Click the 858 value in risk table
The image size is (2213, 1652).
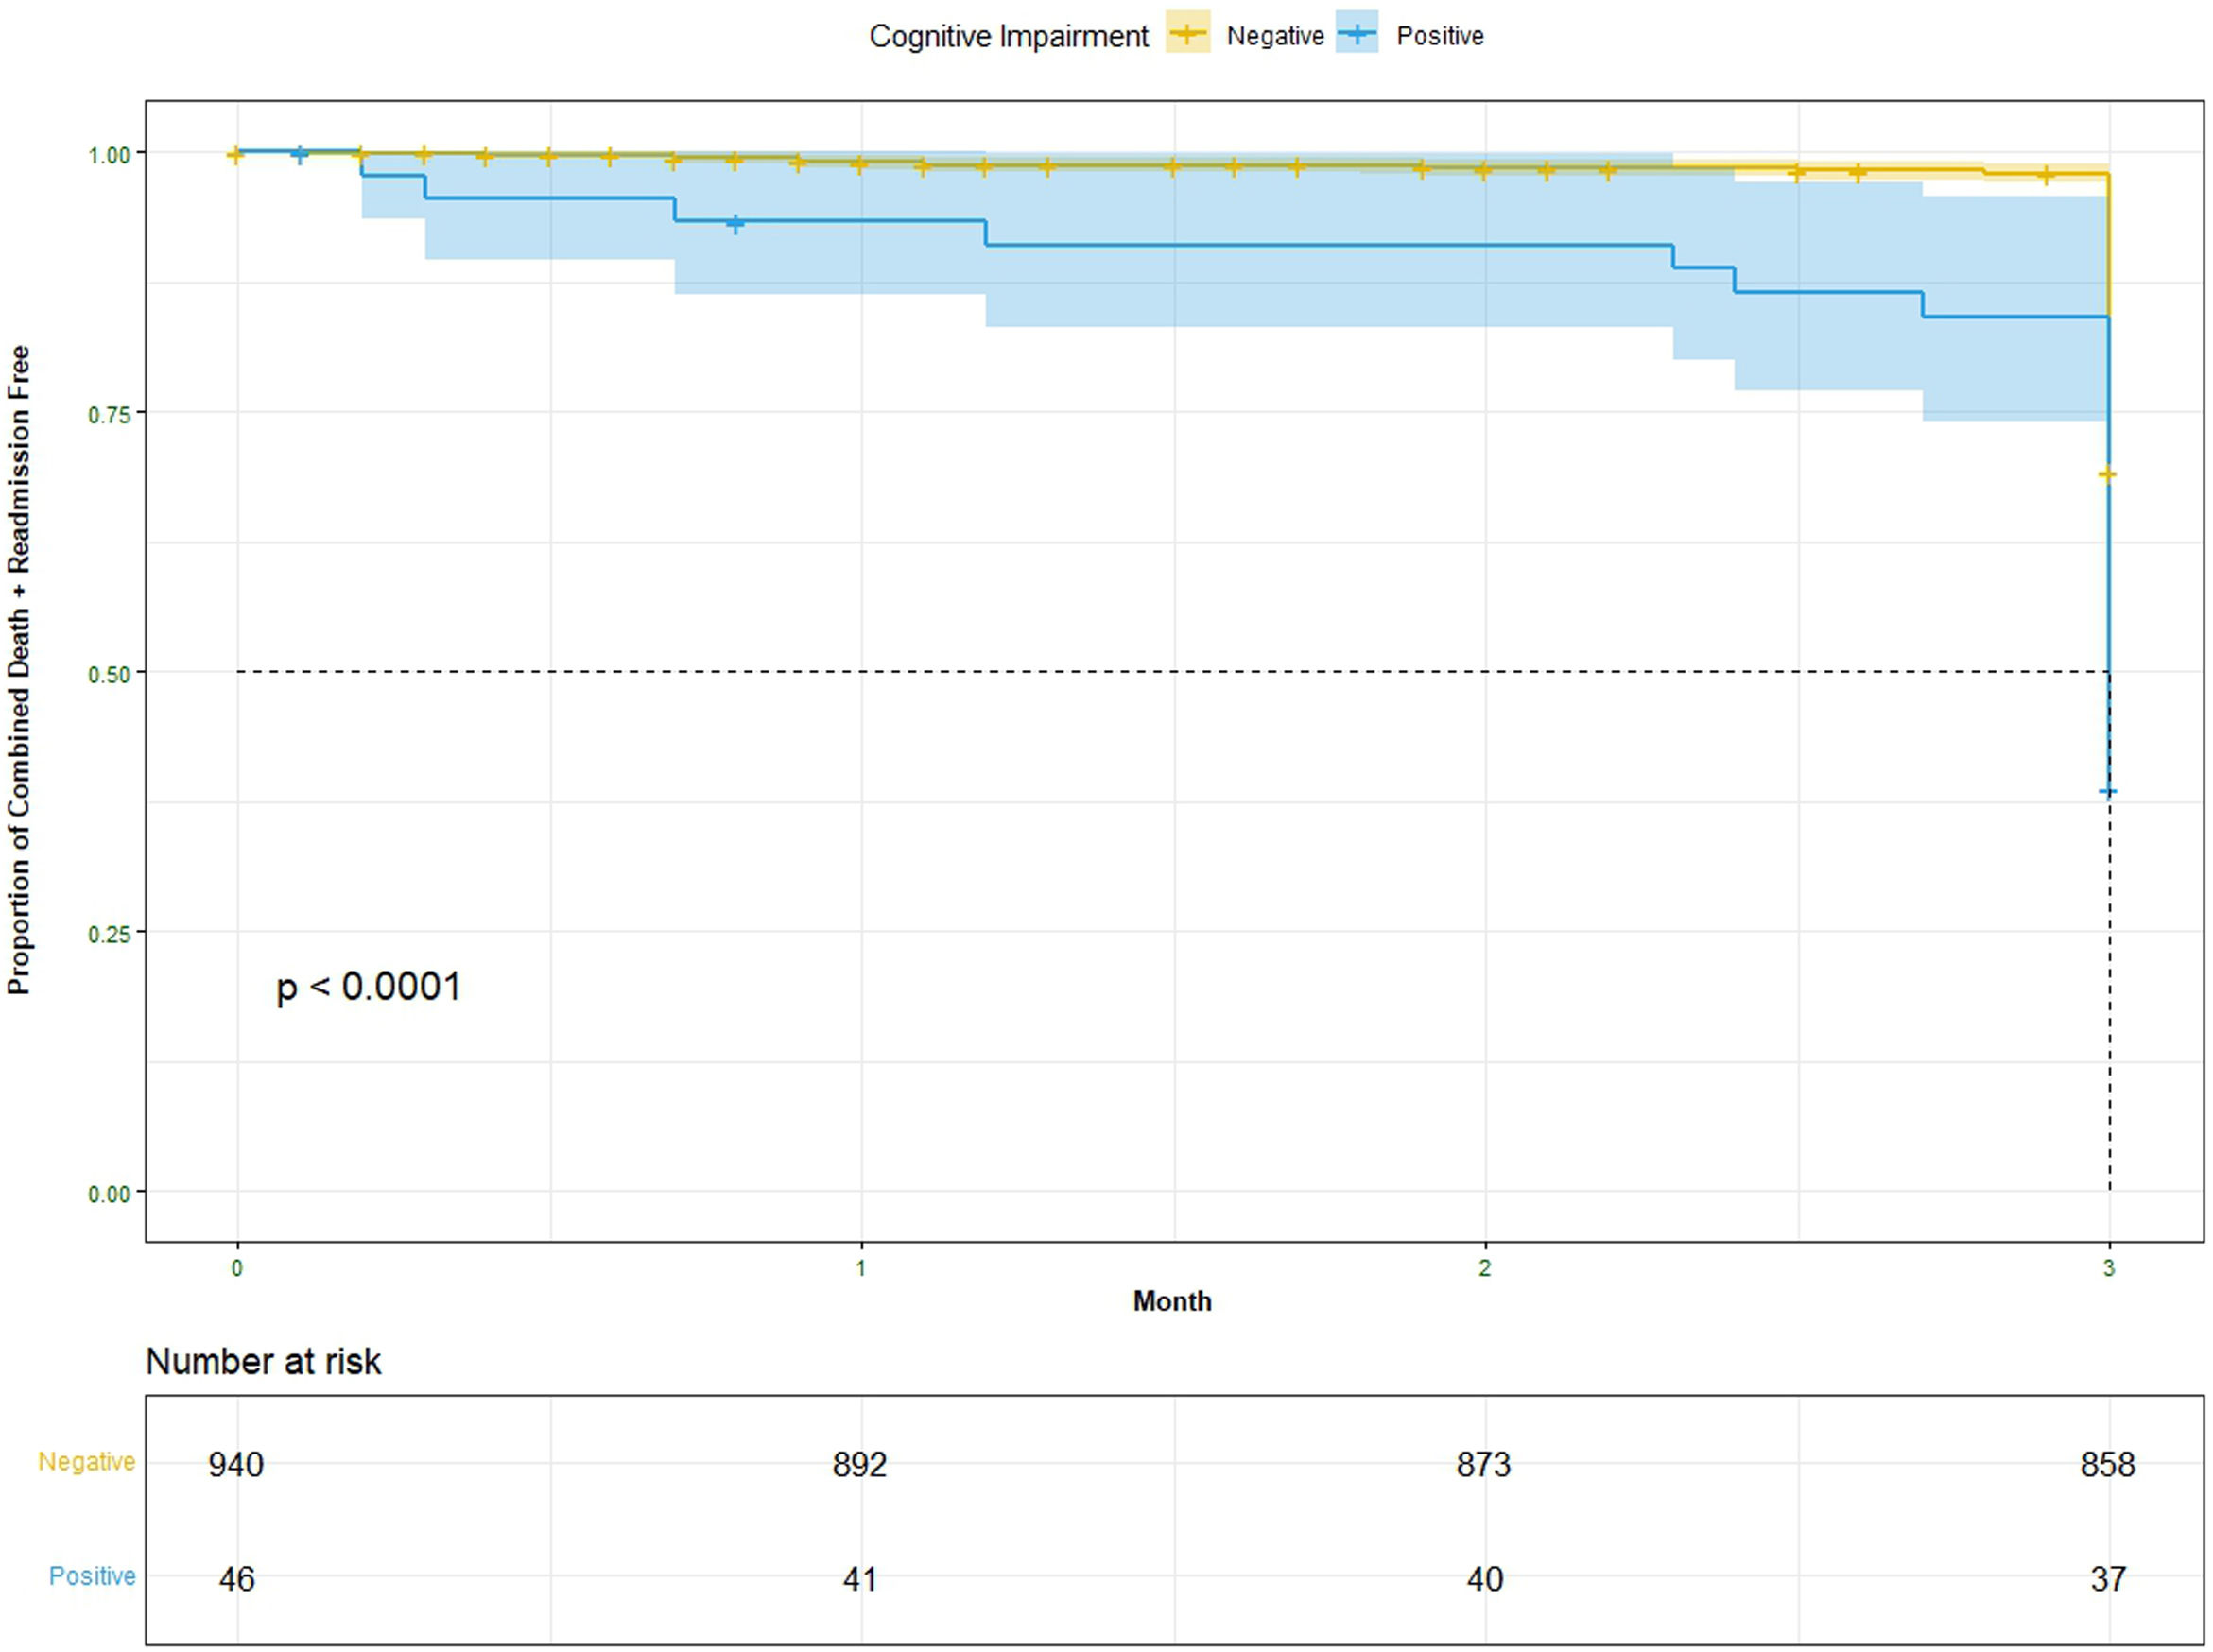click(x=2107, y=1464)
